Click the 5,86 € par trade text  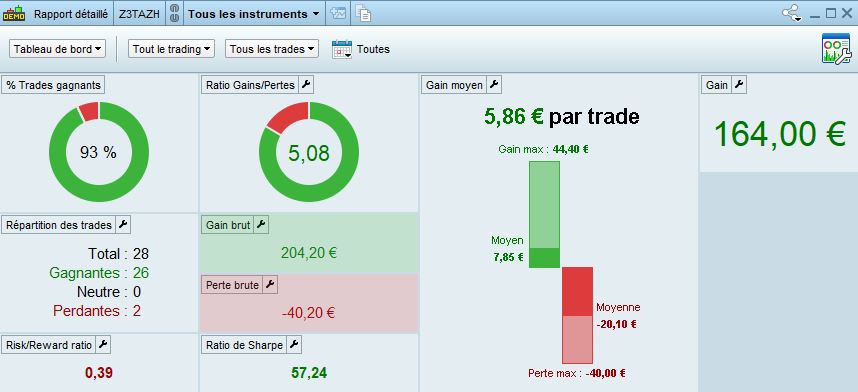click(x=562, y=117)
